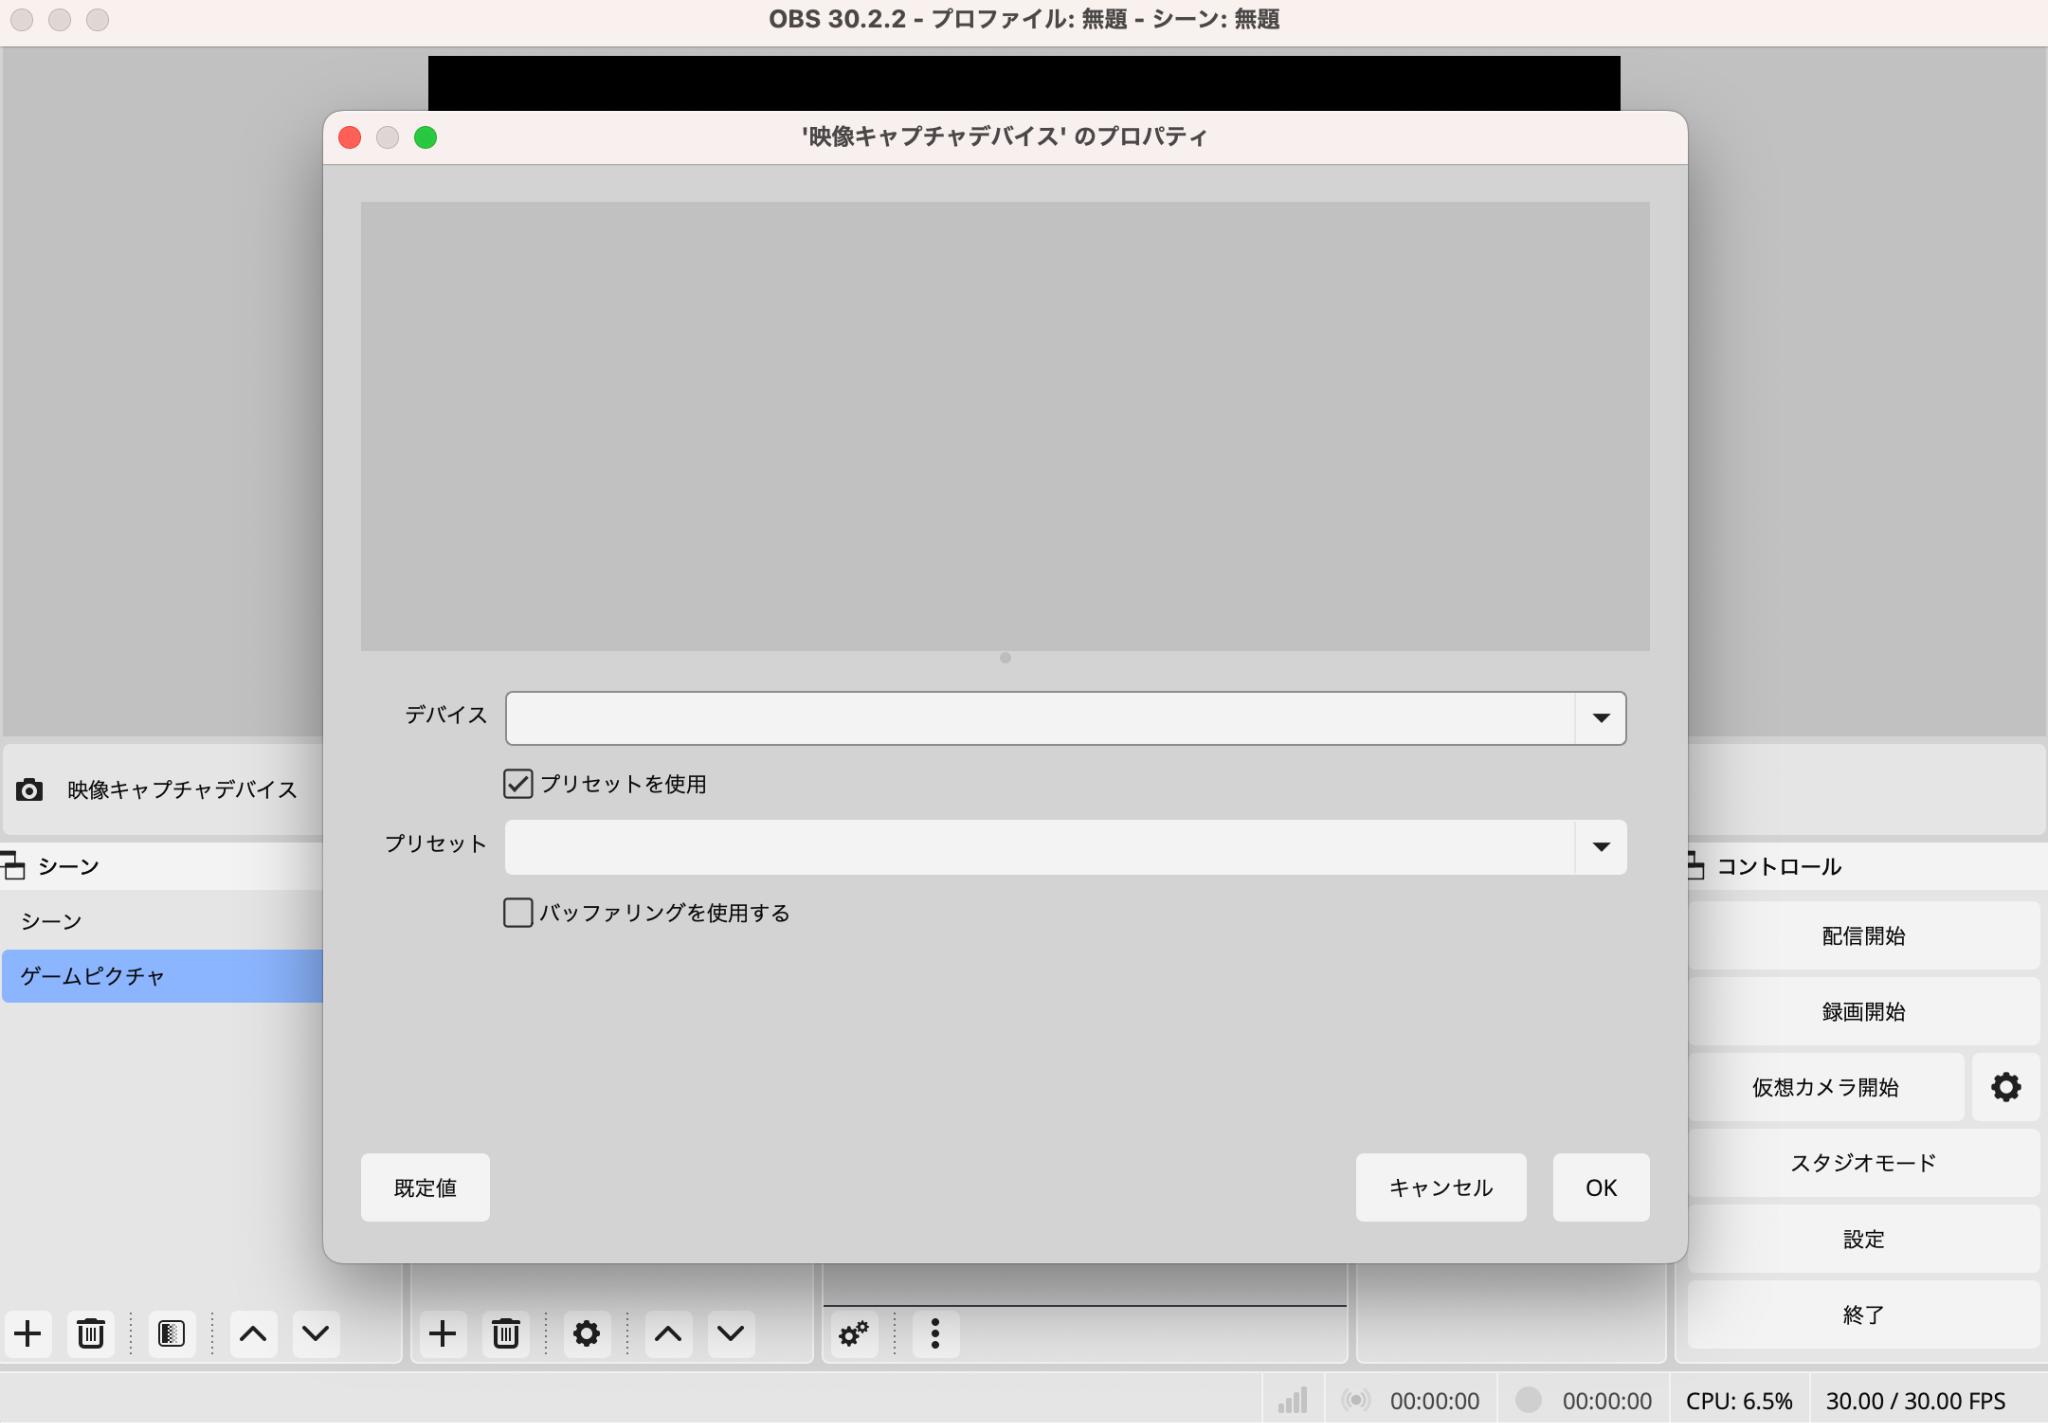
Task: Remove selected source with trash icon
Action: [x=506, y=1333]
